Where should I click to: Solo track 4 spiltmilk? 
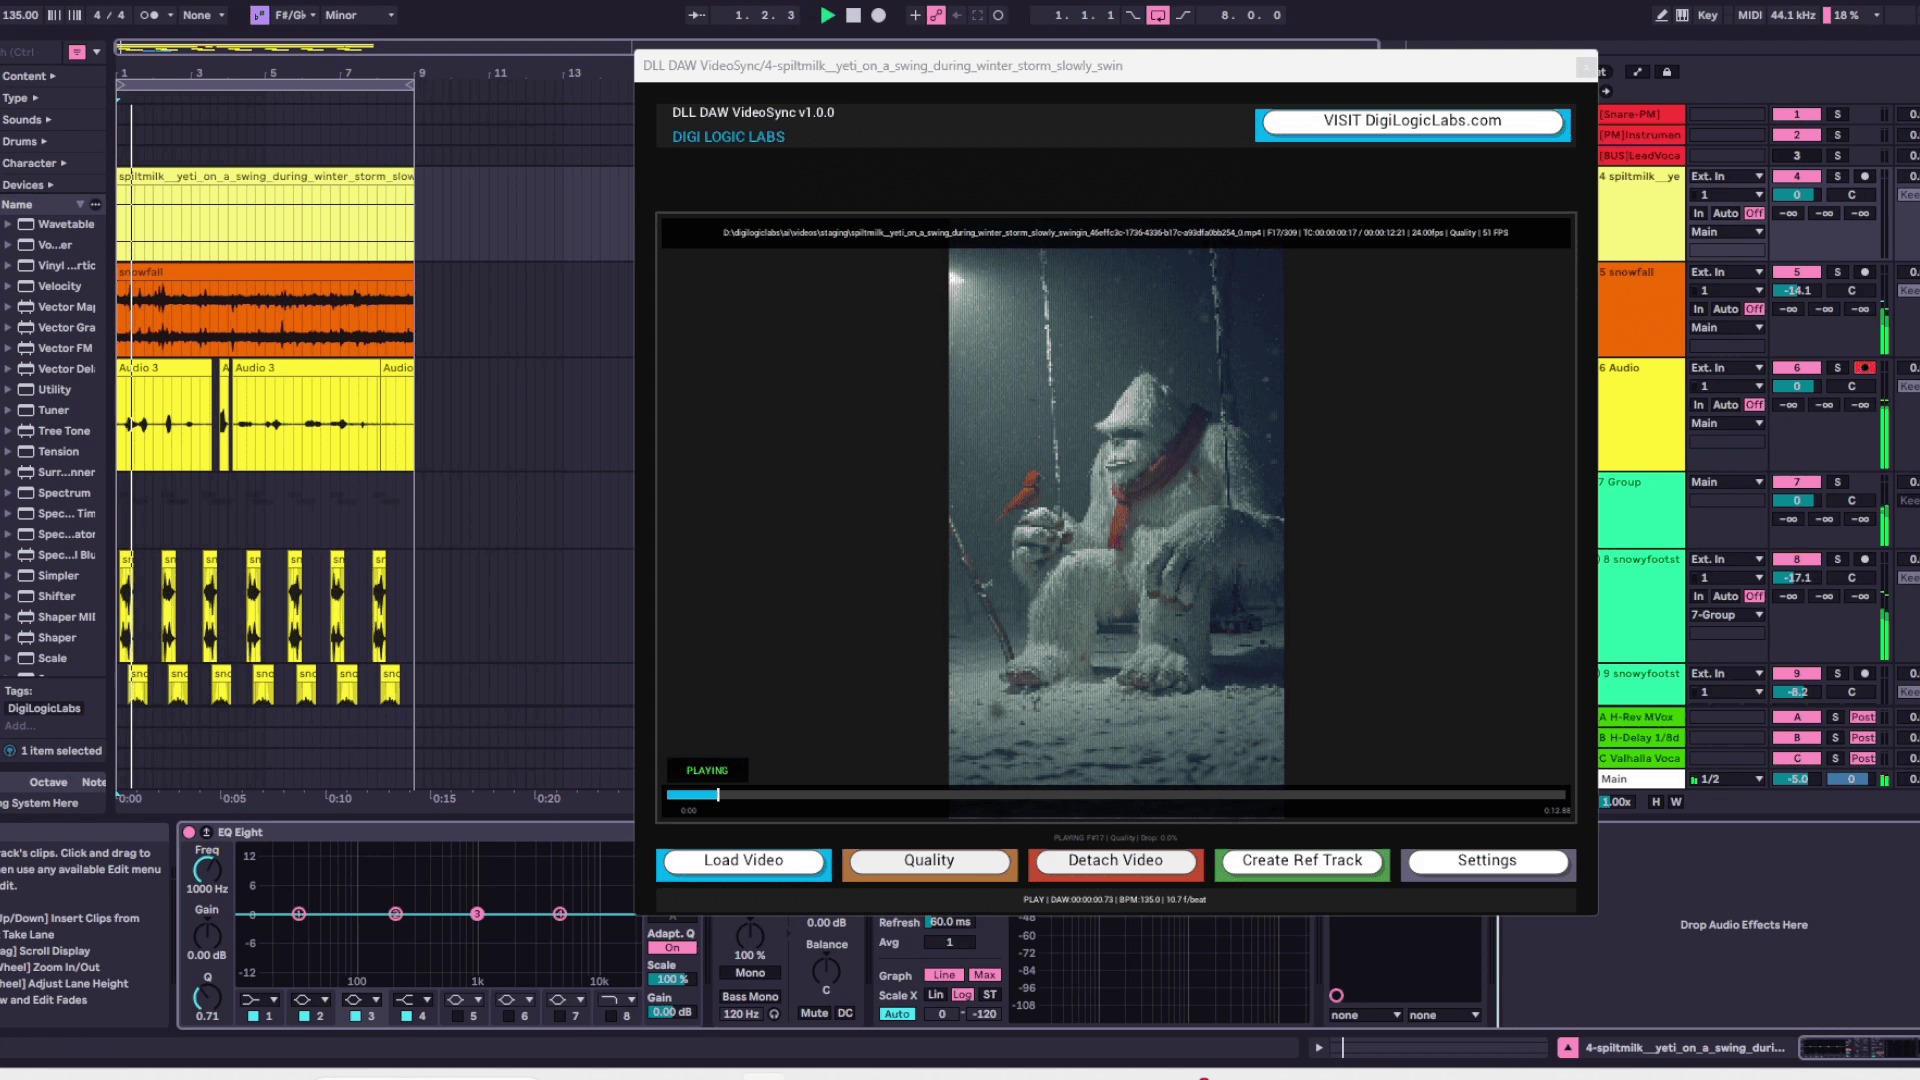(x=1837, y=176)
